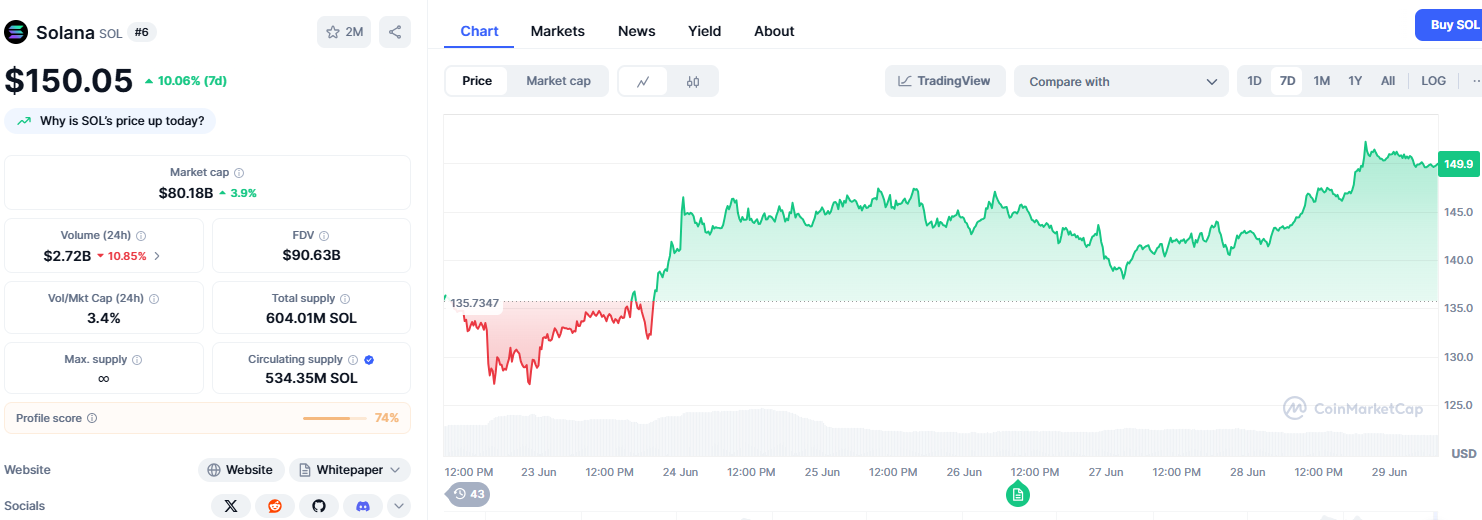This screenshot has height=520, width=1482.
Task: Click Circulating supply info icon
Action: point(353,360)
